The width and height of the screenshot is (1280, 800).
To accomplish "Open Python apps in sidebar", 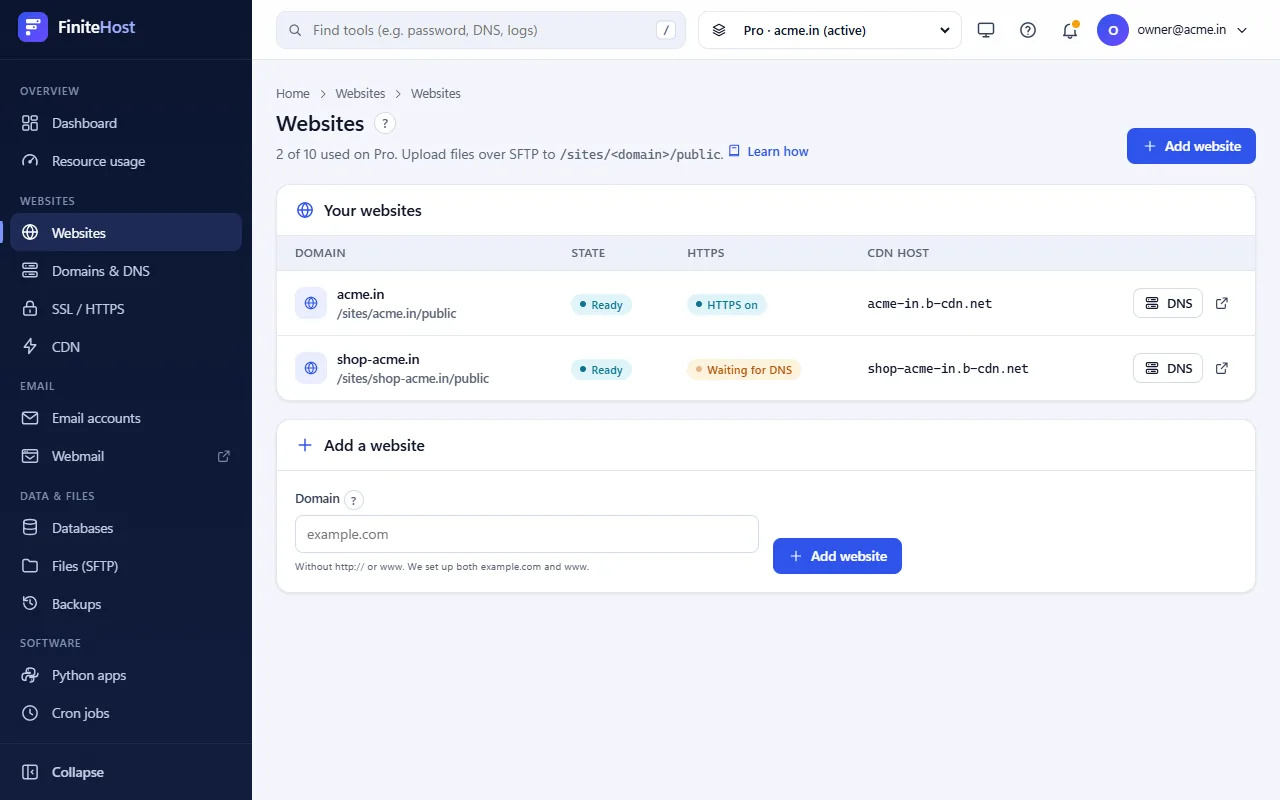I will point(126,675).
